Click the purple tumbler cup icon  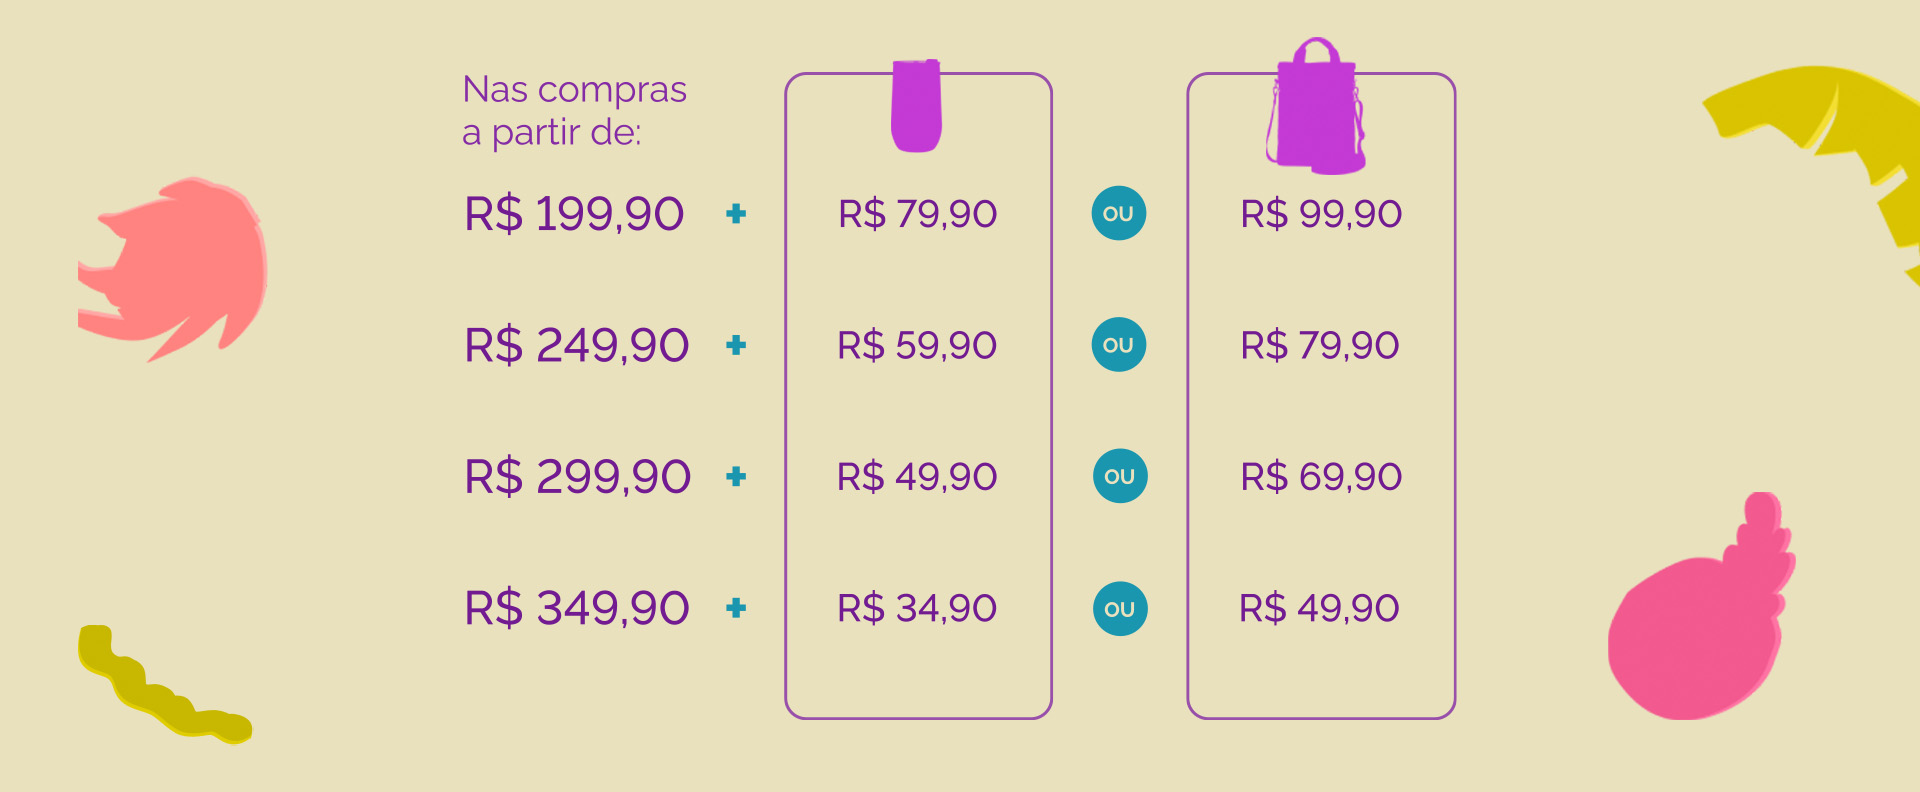[916, 106]
